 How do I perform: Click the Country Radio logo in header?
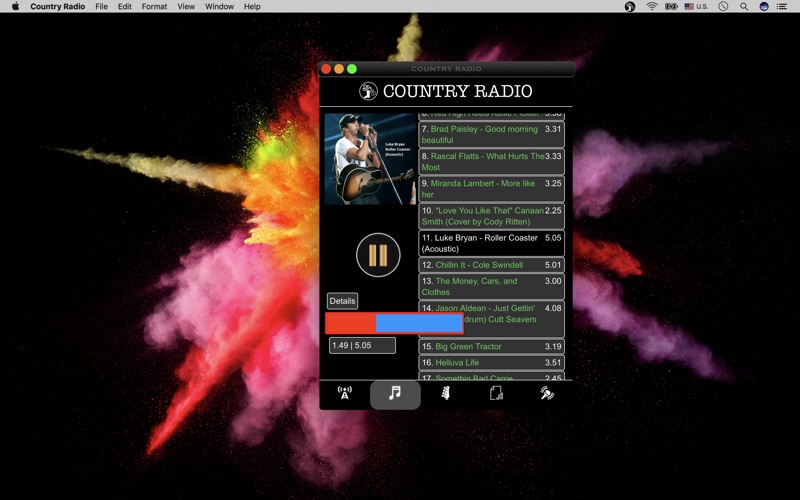[368, 91]
